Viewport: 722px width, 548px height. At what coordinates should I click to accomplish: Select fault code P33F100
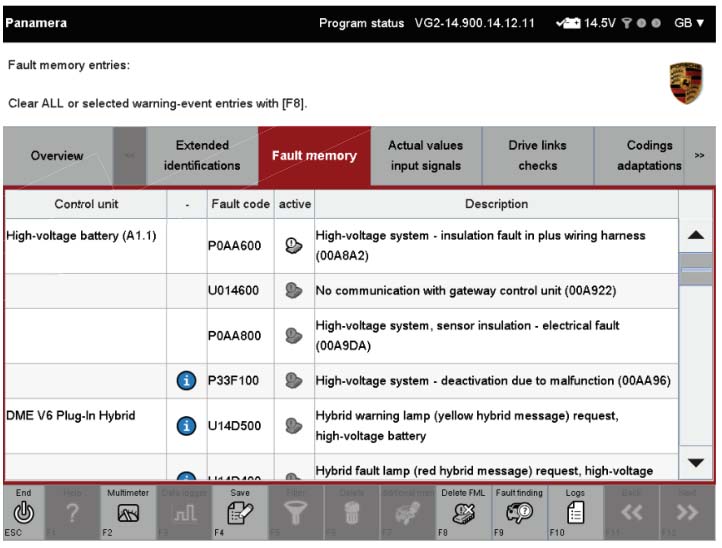point(233,381)
